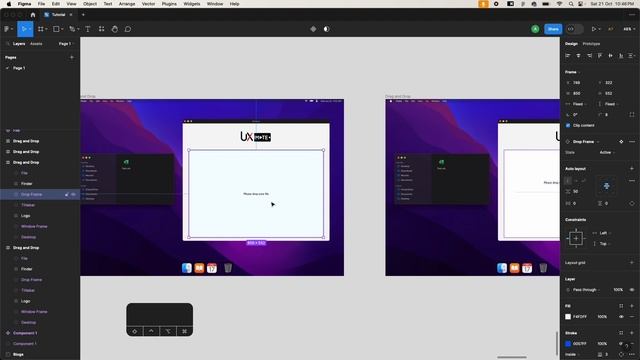640x360 pixels.
Task: Align the selection to vertical centers
Action: 611,56
